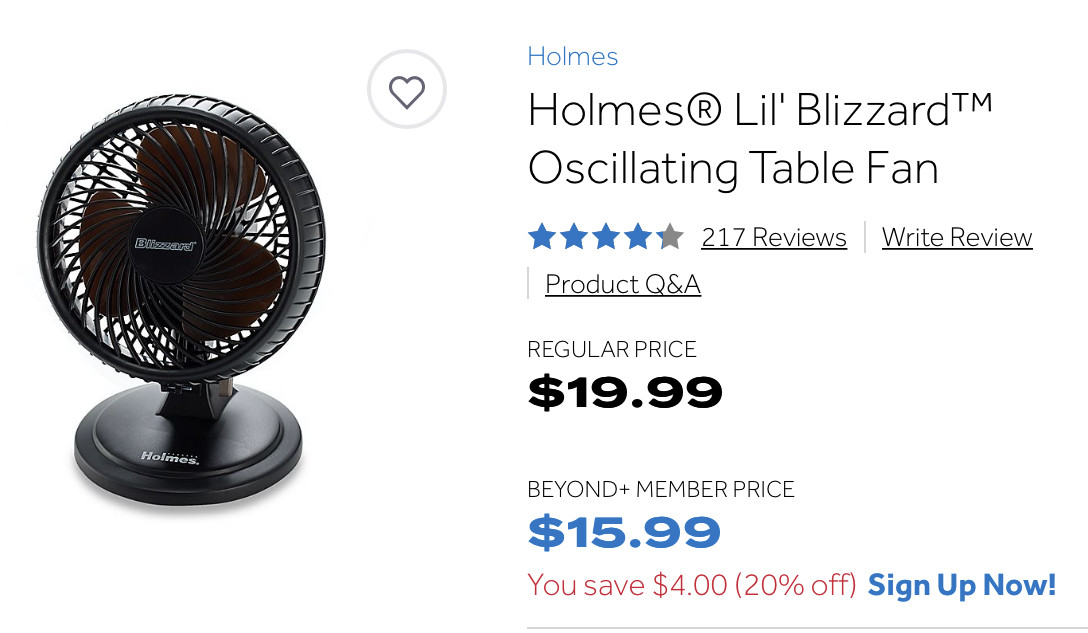1088x633 pixels.
Task: Open the 217 Reviews link
Action: coord(774,237)
